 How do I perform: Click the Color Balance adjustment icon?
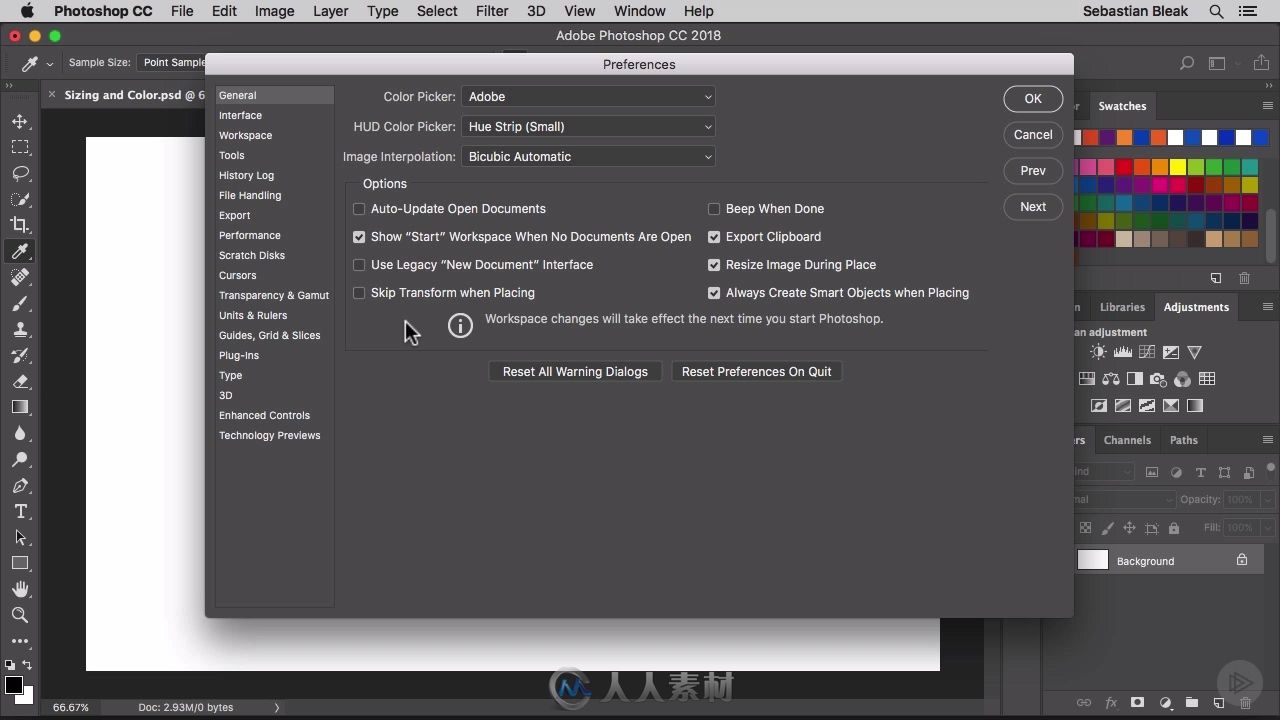[1111, 379]
